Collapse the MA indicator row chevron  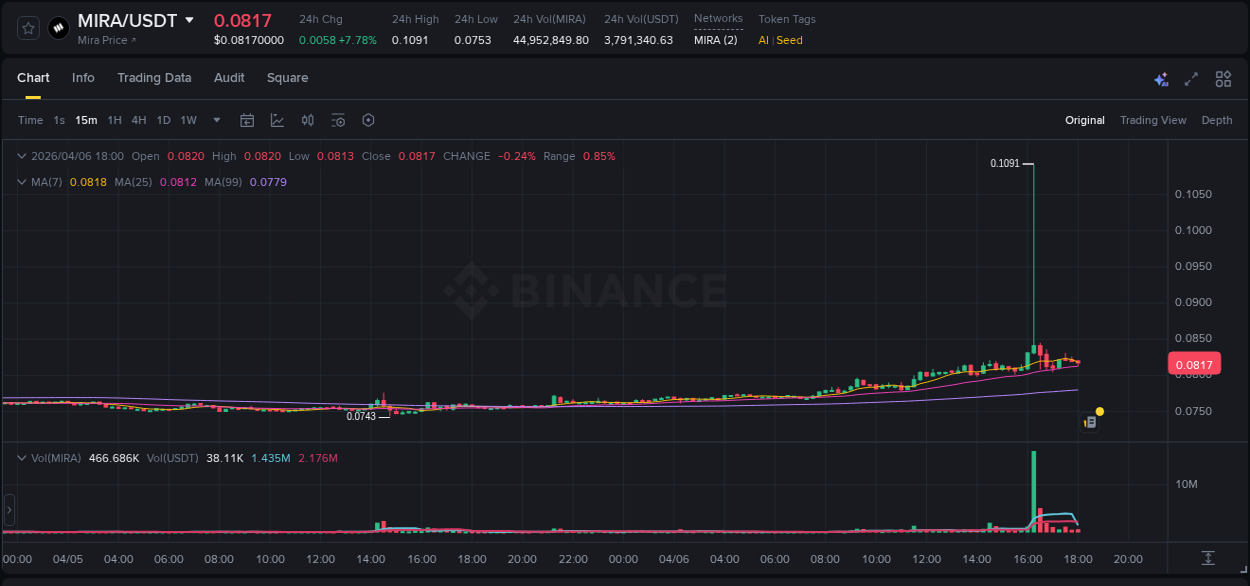22,182
